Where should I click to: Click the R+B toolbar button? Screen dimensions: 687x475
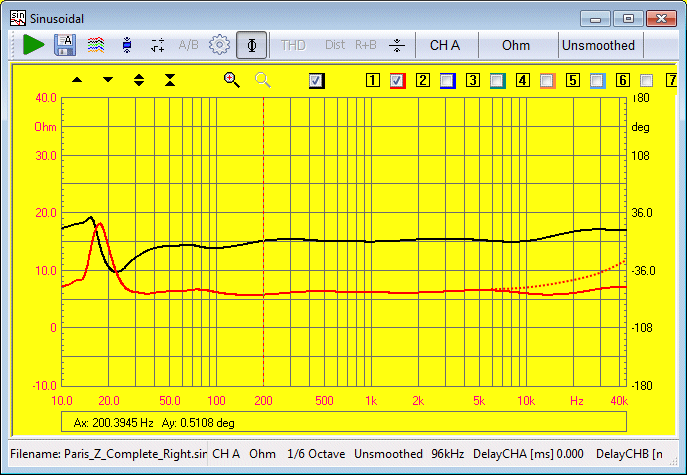366,45
